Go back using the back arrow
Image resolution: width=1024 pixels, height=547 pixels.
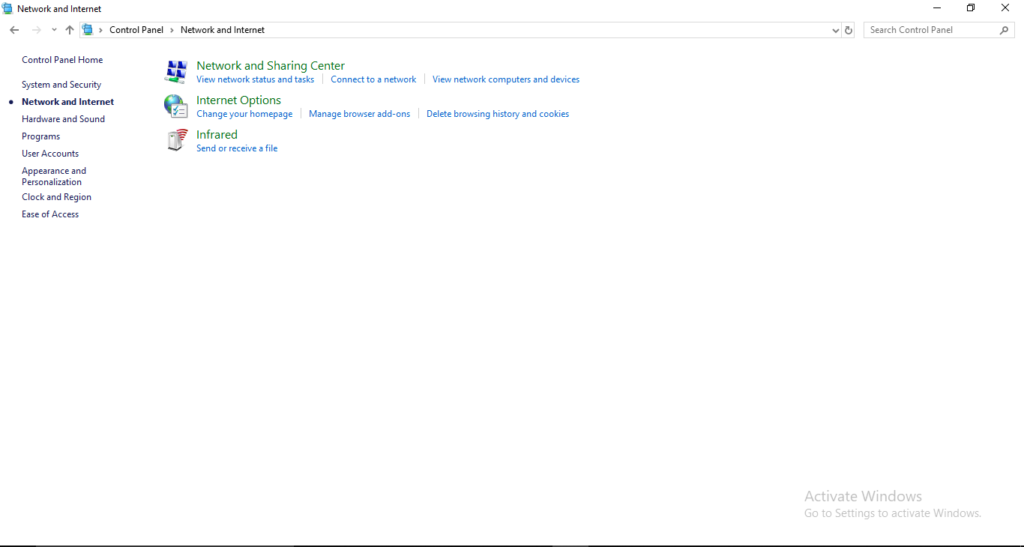(14, 30)
